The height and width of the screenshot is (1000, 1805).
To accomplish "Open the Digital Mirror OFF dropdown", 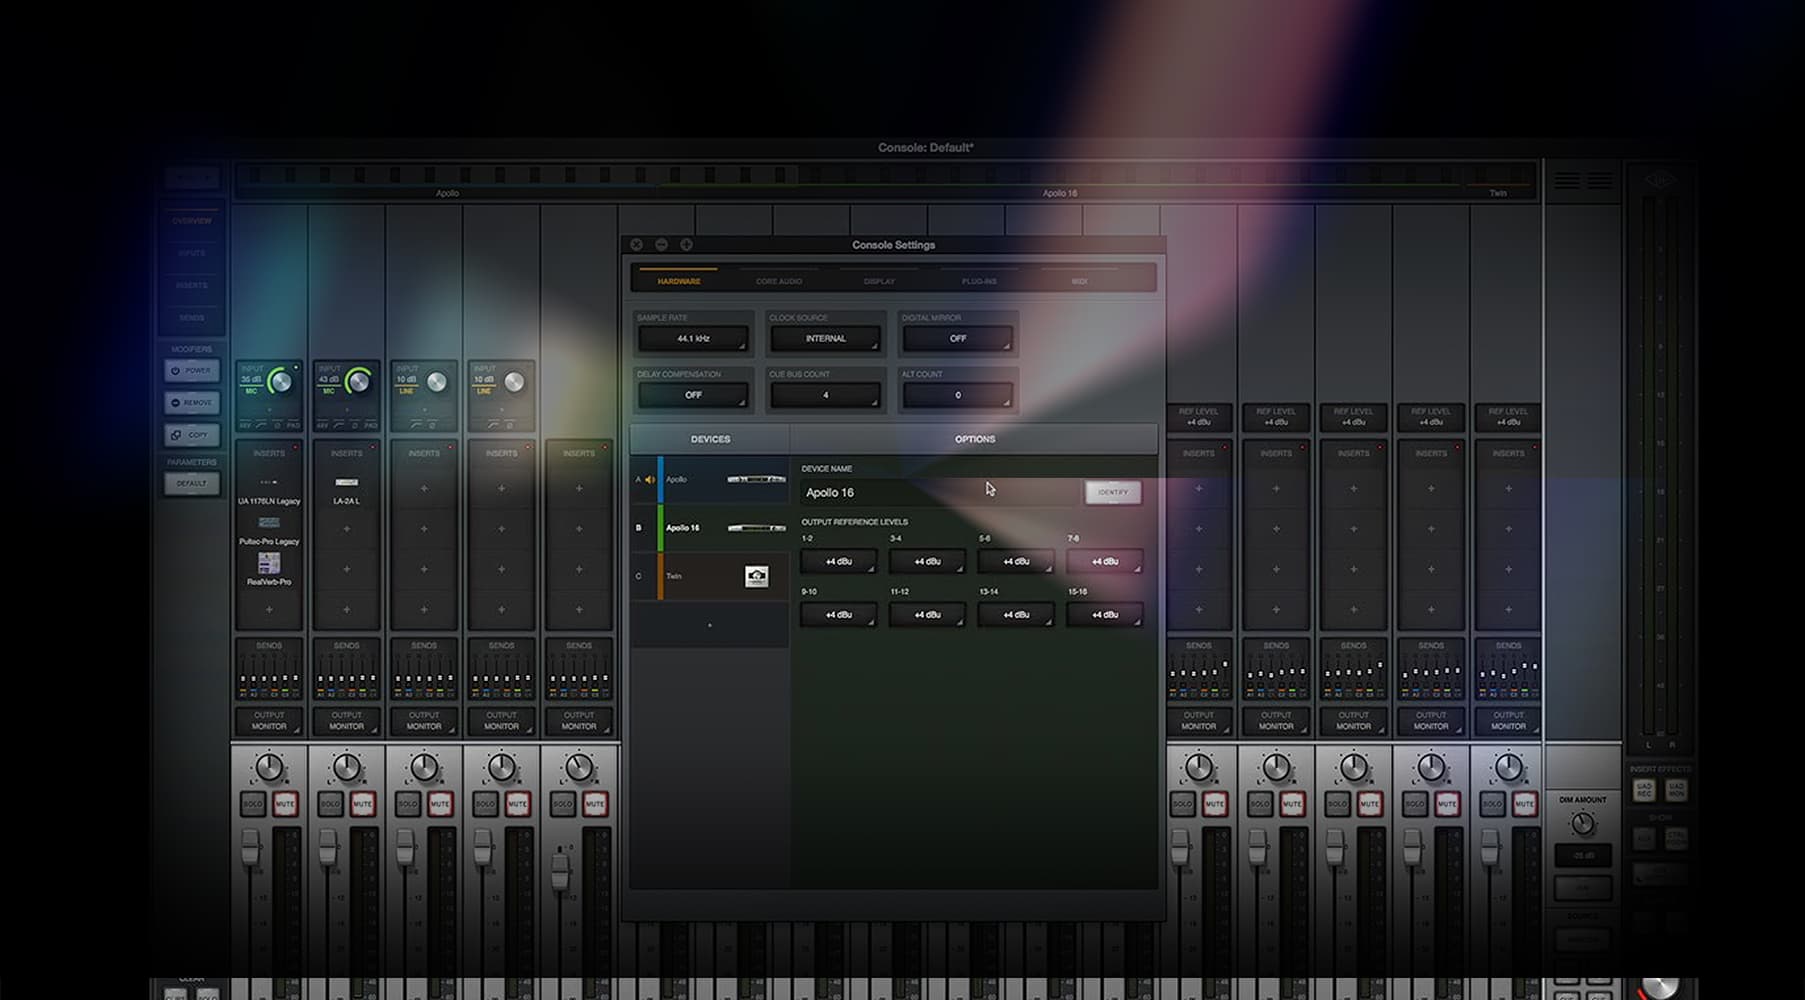I will point(957,339).
